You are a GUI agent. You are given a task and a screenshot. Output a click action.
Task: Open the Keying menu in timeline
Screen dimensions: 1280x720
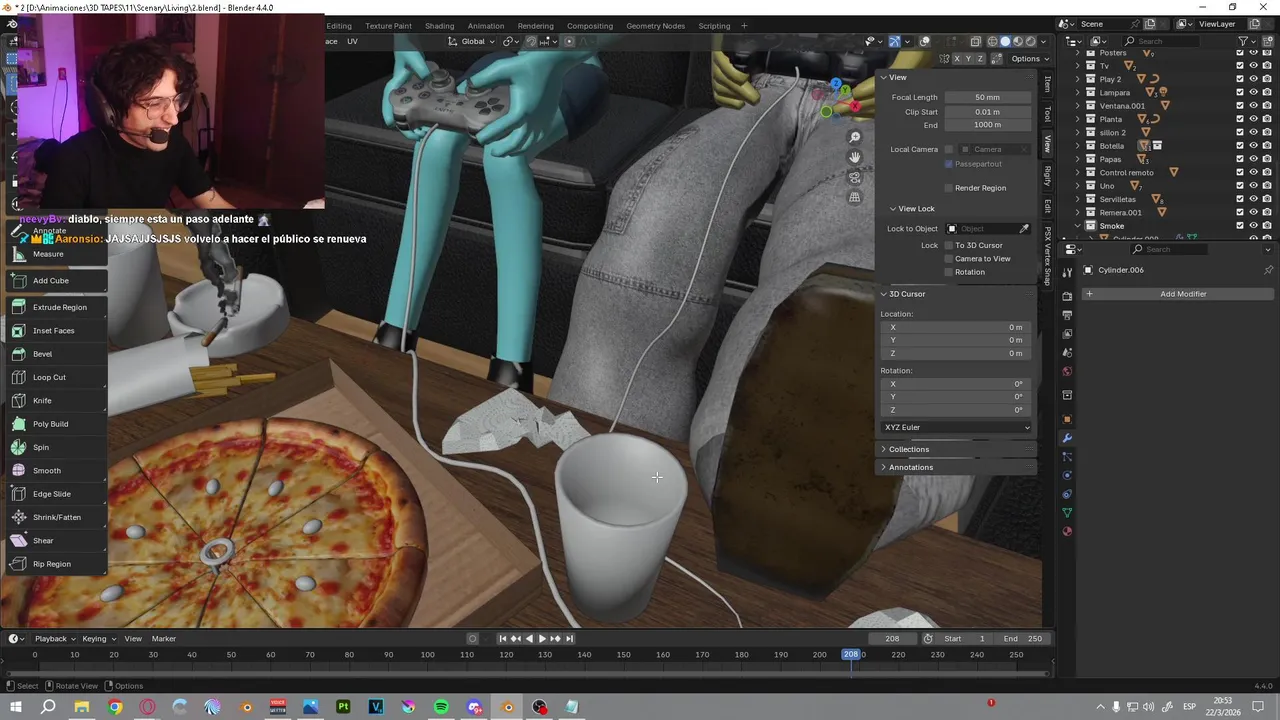[x=98, y=639]
